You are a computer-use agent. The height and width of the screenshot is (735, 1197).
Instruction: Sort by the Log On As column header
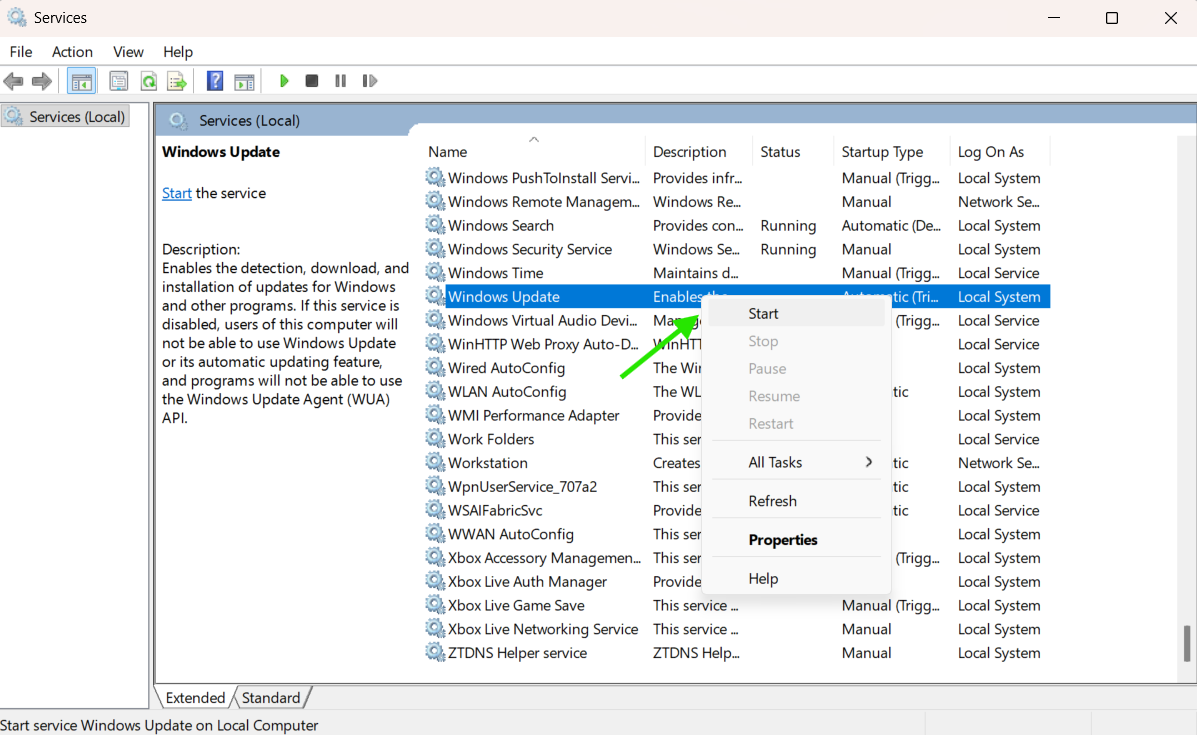click(x=999, y=152)
